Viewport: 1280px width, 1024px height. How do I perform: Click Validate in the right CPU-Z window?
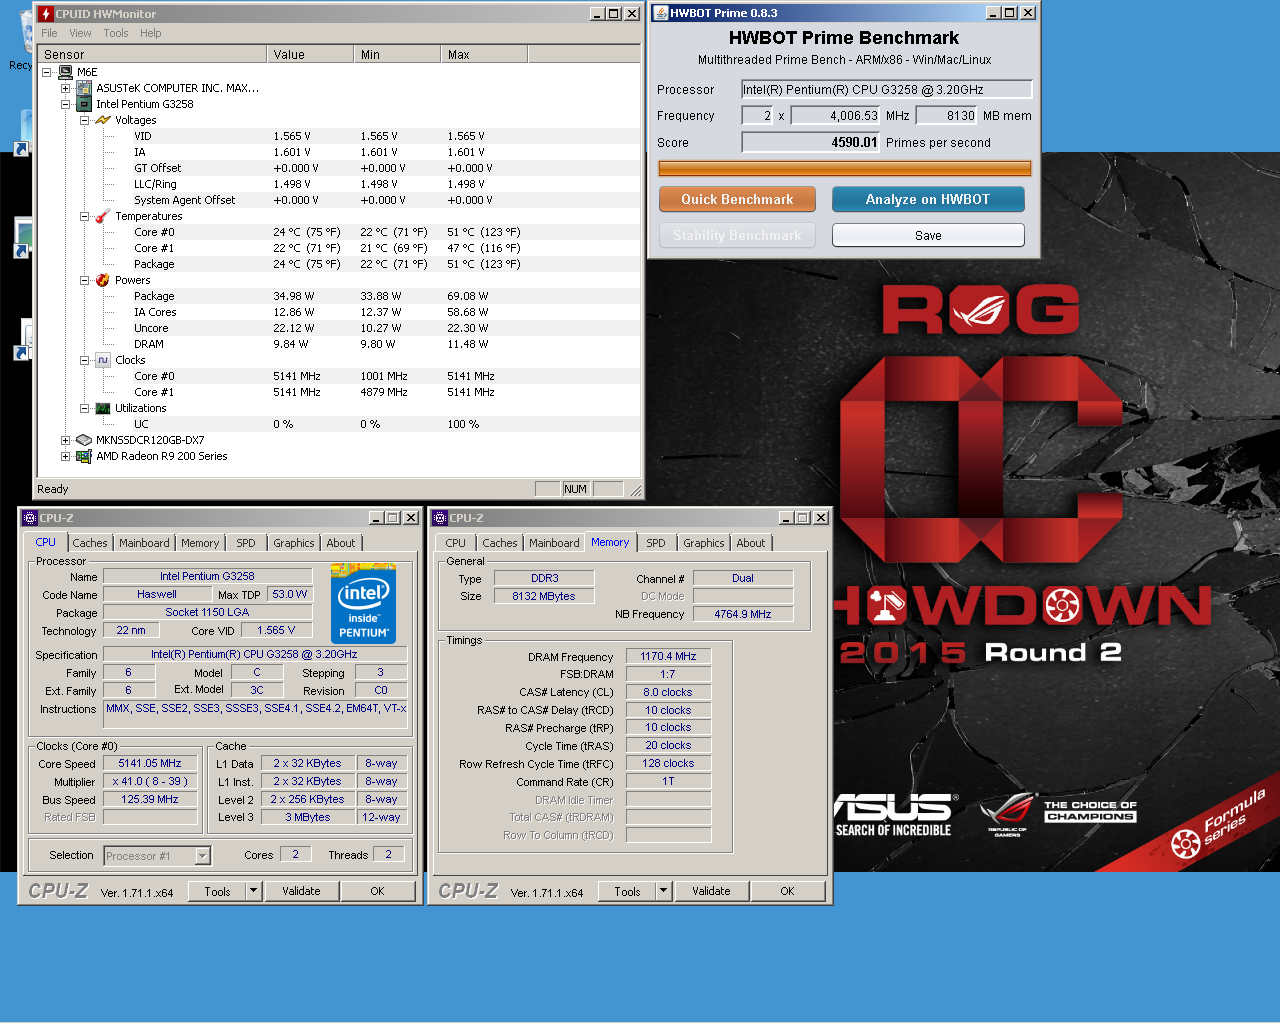coord(712,891)
